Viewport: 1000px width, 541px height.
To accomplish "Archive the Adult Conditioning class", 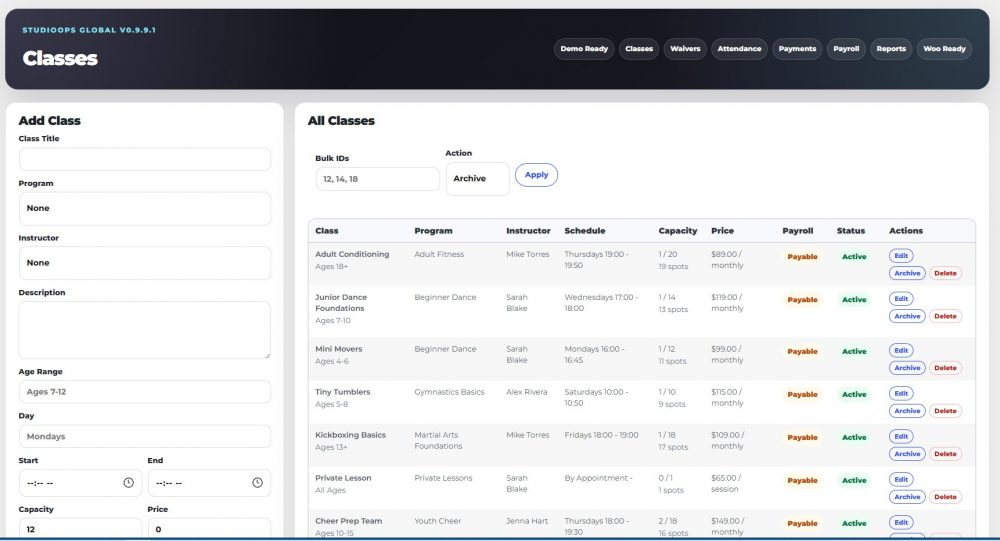I will tap(907, 273).
